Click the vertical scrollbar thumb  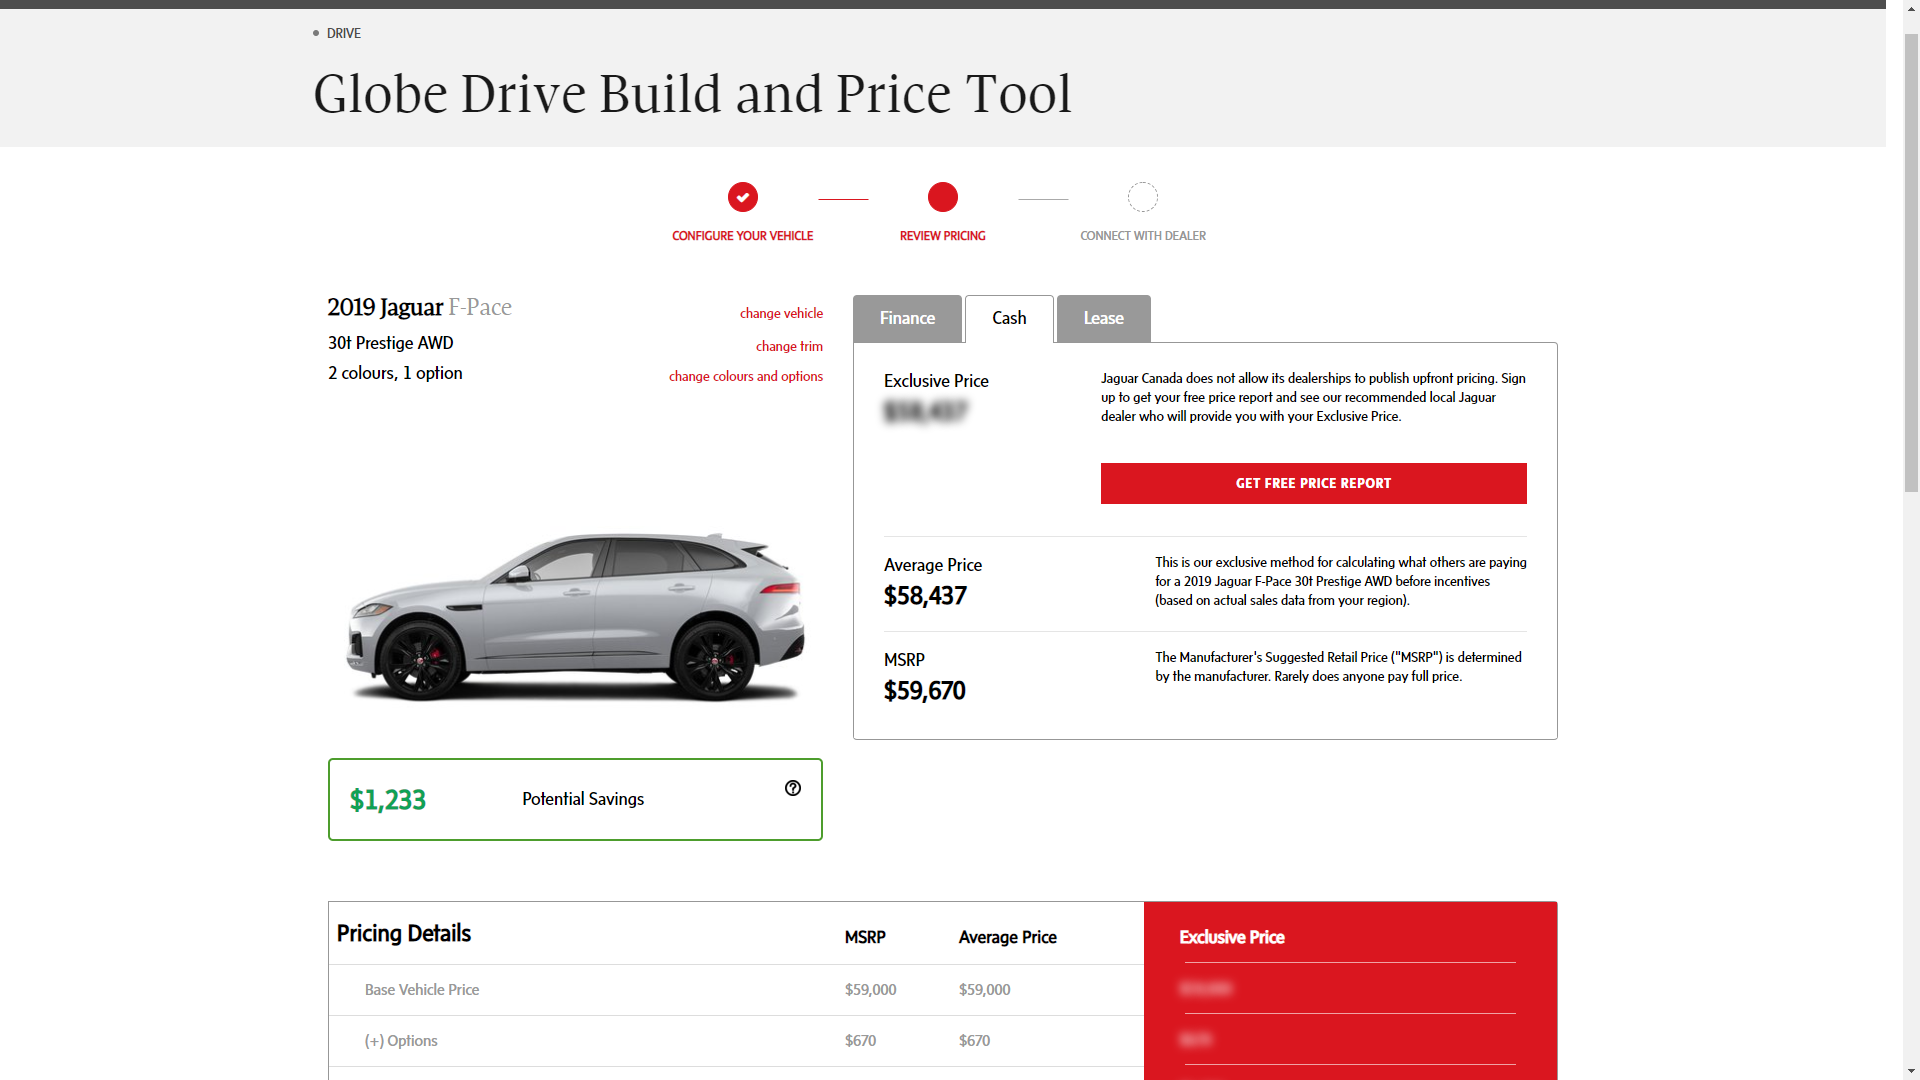1911,263
